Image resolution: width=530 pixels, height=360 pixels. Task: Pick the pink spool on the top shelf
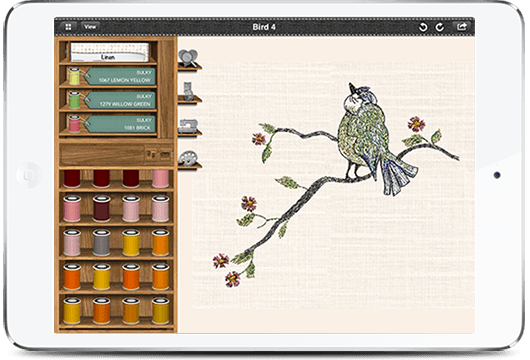[160, 179]
